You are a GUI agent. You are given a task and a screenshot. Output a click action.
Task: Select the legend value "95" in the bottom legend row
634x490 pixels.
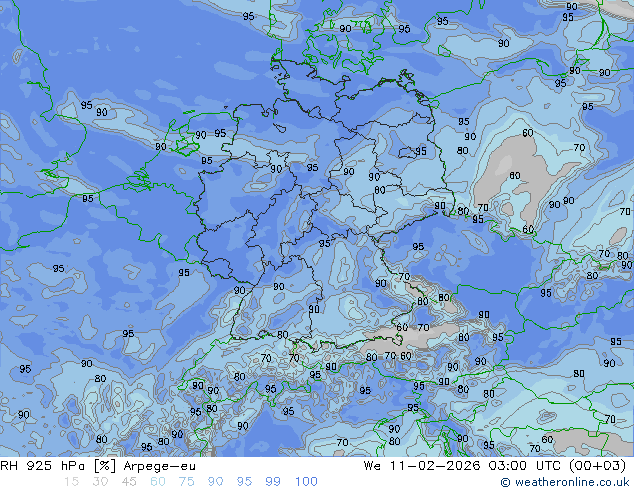click(244, 482)
